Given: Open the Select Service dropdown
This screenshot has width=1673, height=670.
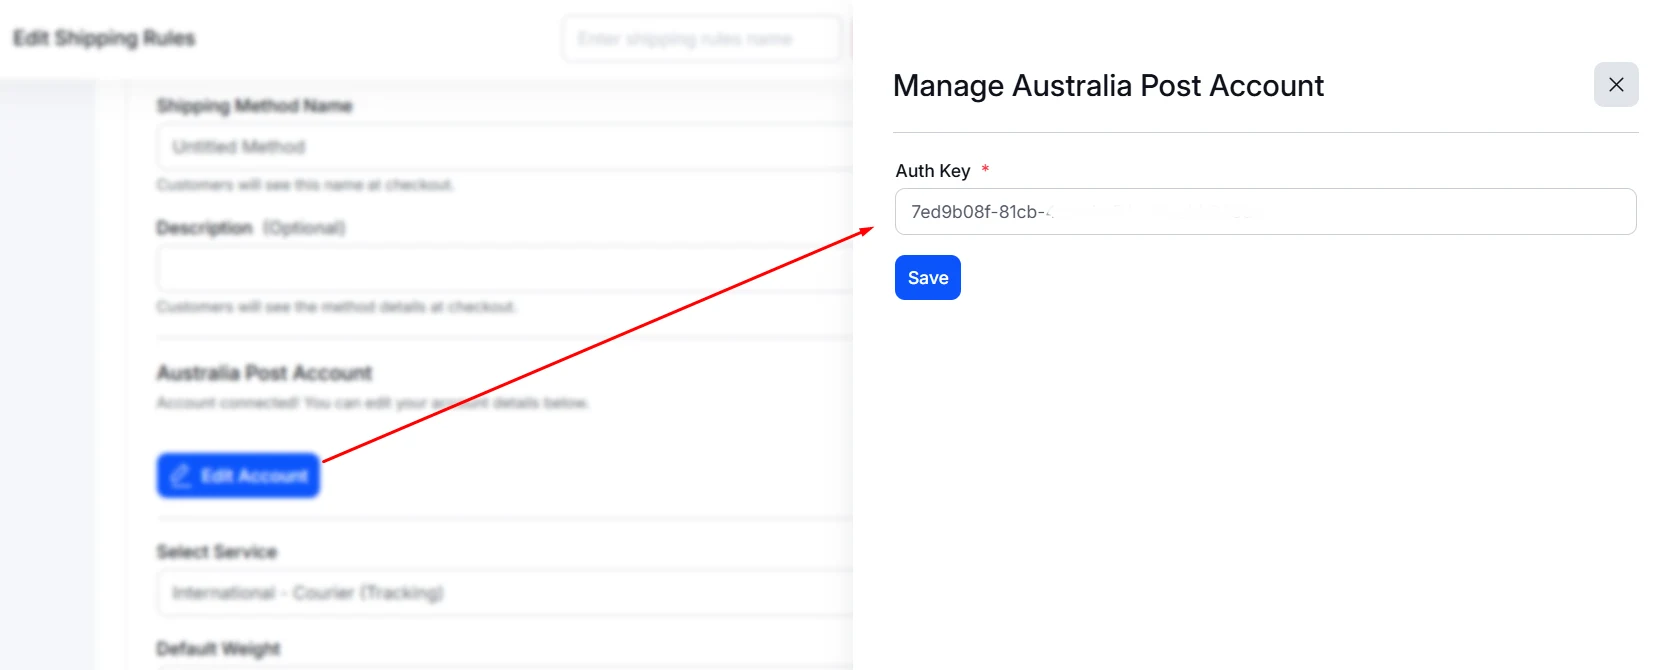Looking at the screenshot, I should (x=505, y=593).
